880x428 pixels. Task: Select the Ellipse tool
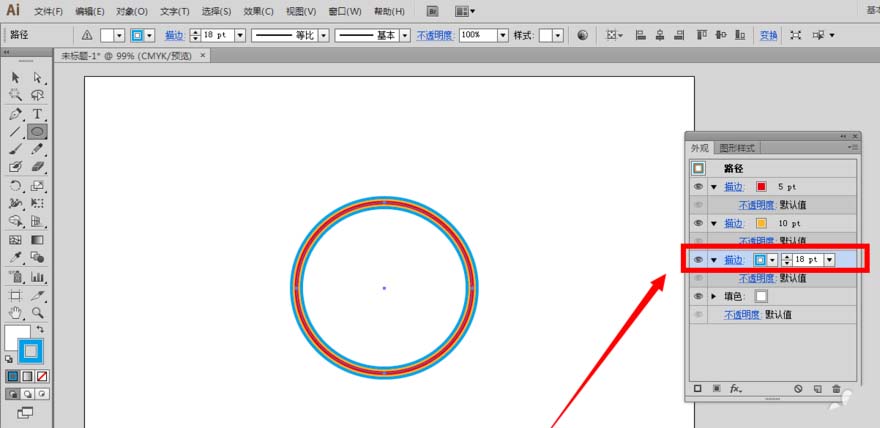(x=38, y=132)
